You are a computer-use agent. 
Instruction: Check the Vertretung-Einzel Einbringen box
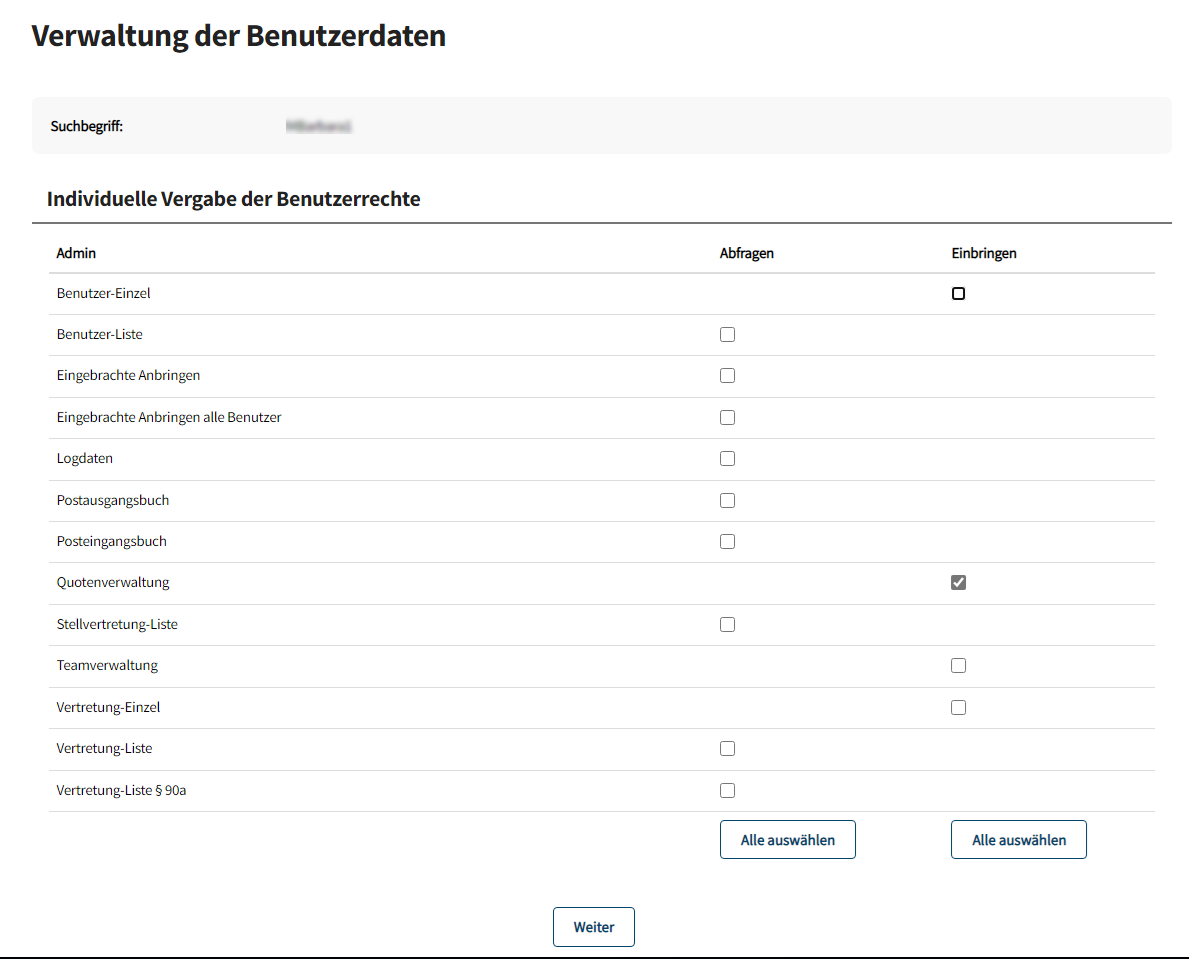pos(958,708)
